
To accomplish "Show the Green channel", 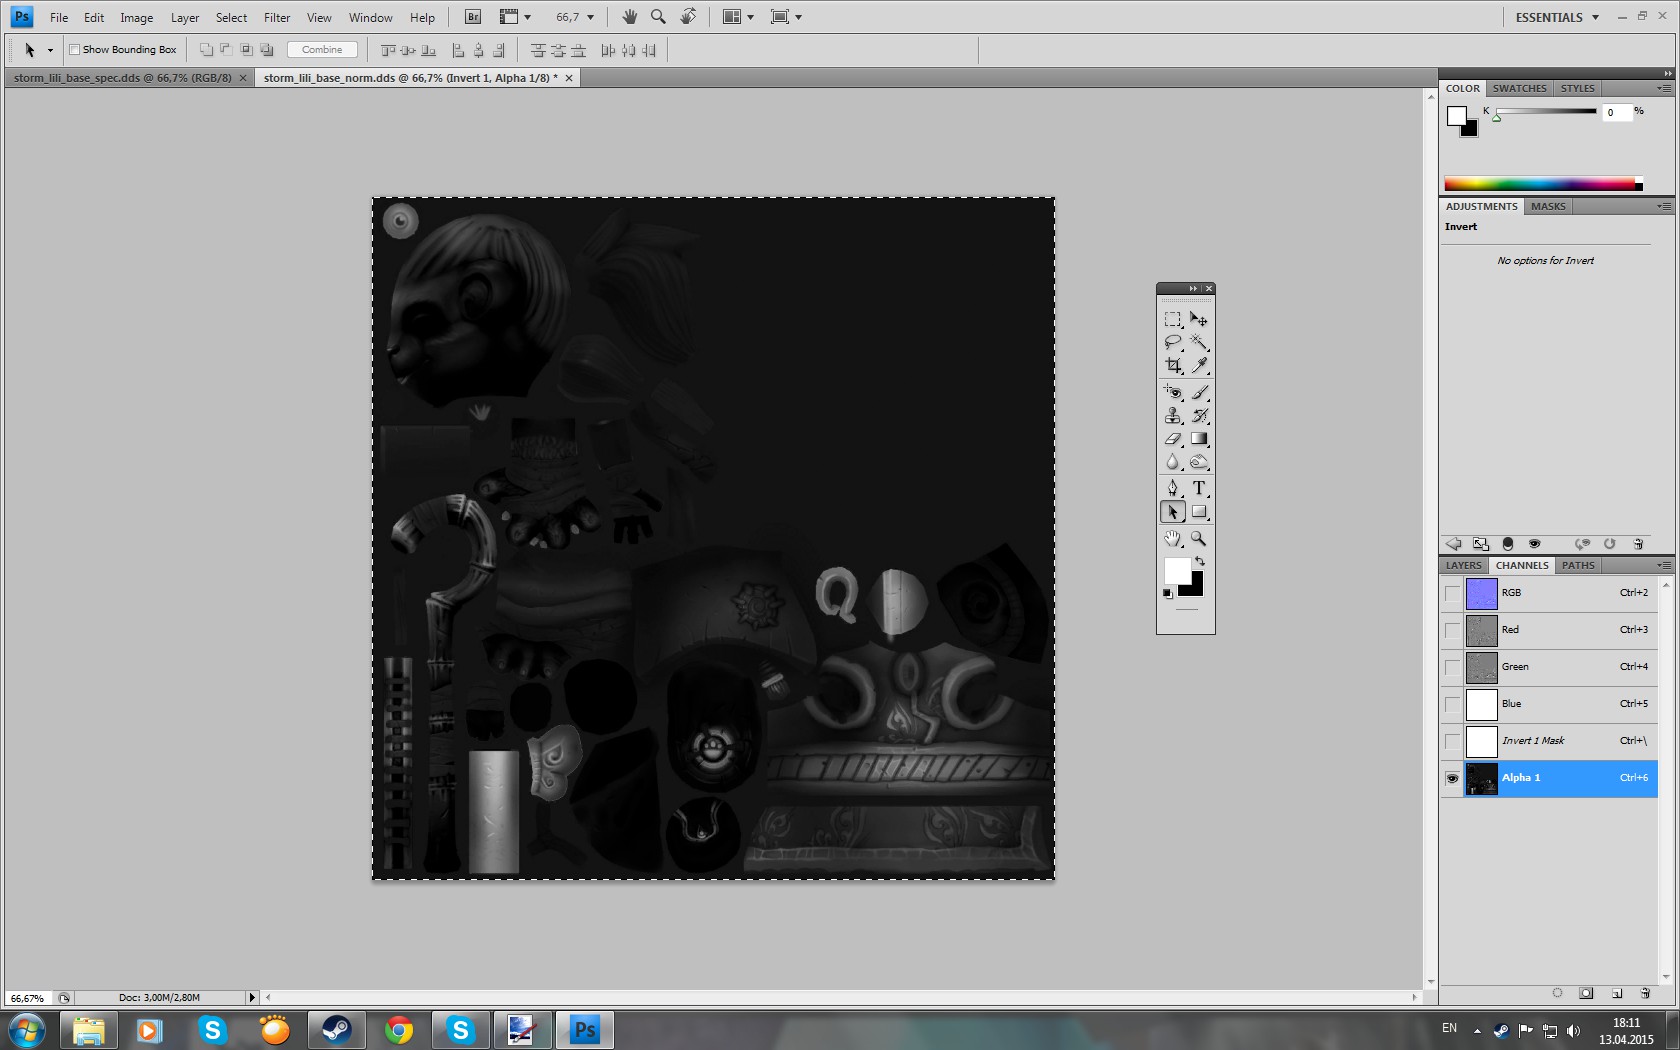I will click(x=1452, y=667).
